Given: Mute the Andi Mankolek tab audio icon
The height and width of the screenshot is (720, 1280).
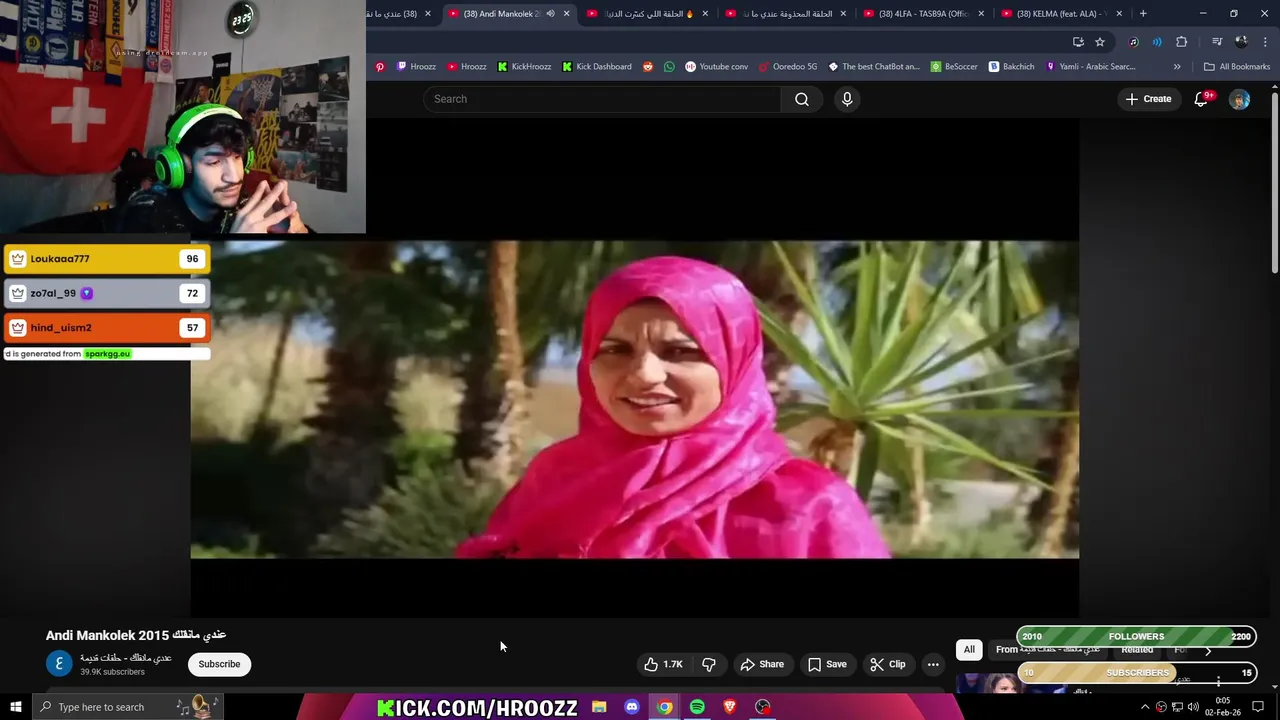Looking at the screenshot, I should tap(550, 14).
